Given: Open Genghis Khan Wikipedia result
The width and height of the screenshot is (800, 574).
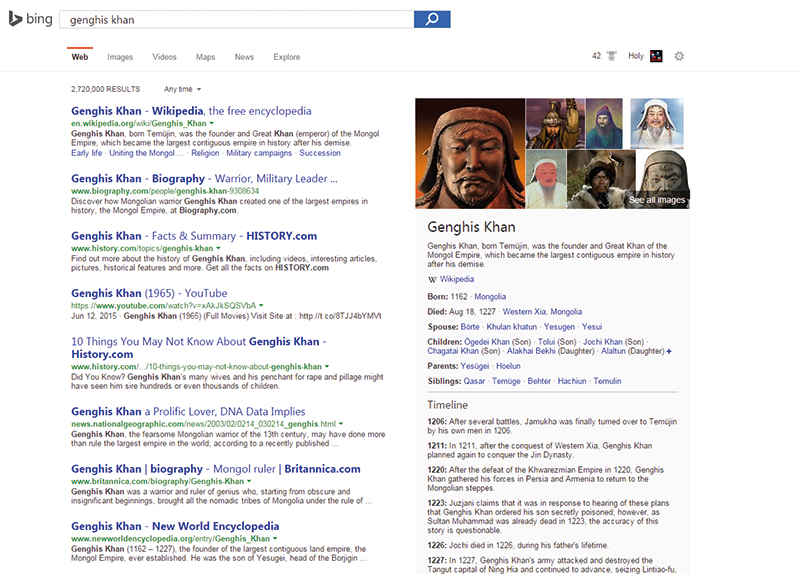Looking at the screenshot, I should [191, 111].
